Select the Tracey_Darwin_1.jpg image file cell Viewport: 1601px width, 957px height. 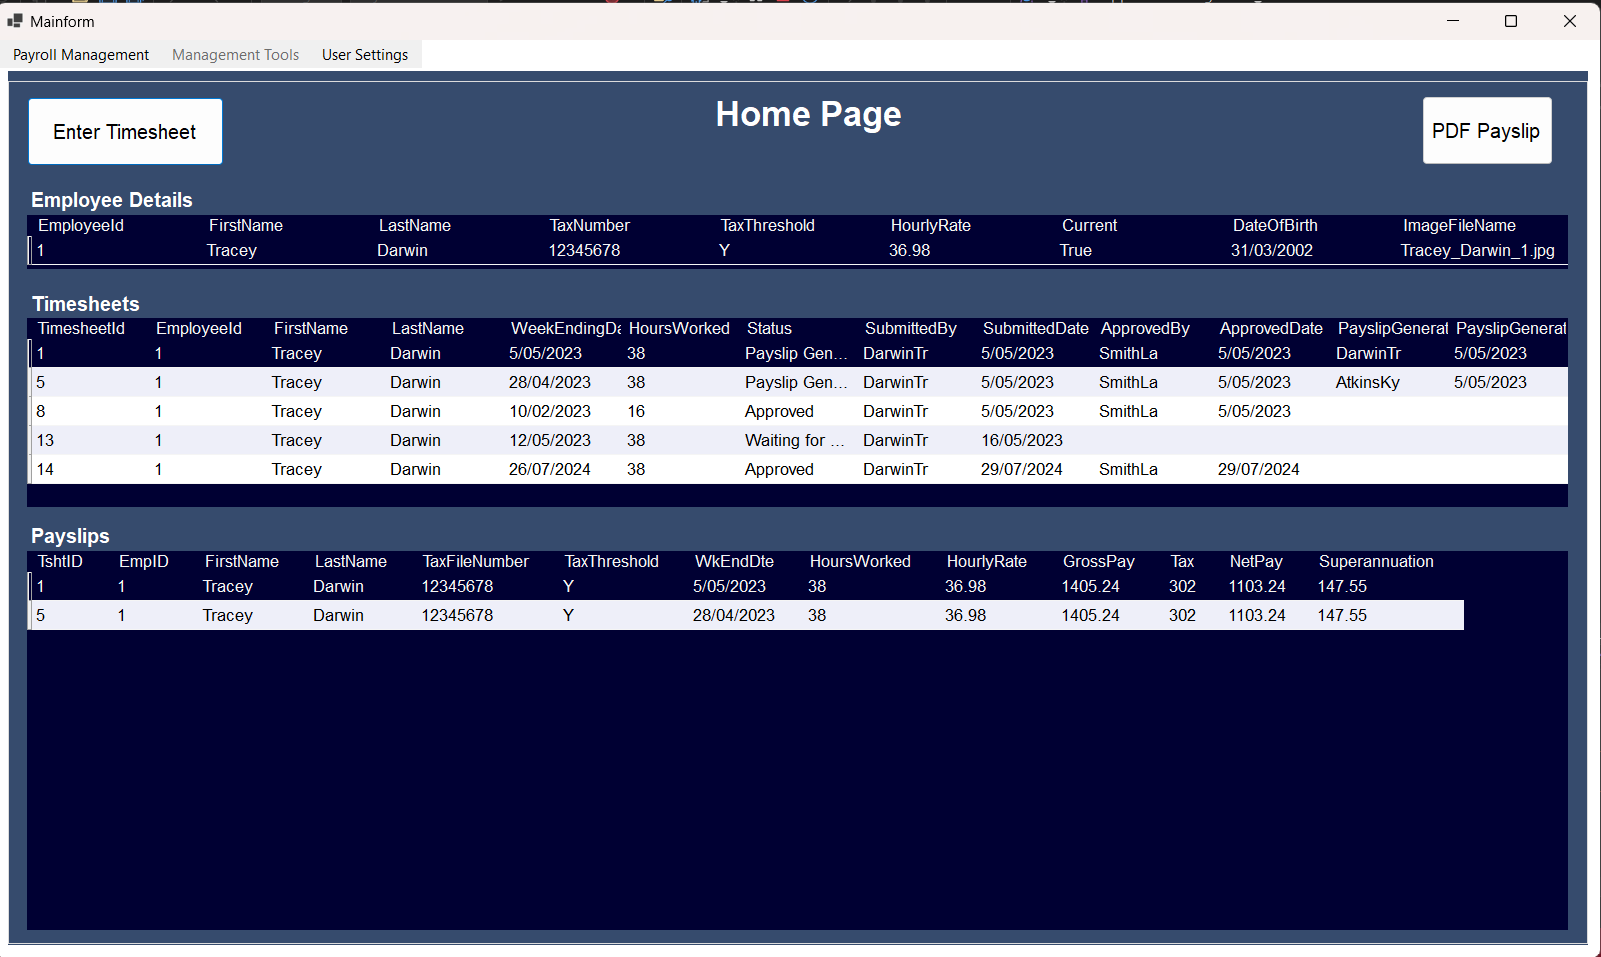coord(1477,251)
